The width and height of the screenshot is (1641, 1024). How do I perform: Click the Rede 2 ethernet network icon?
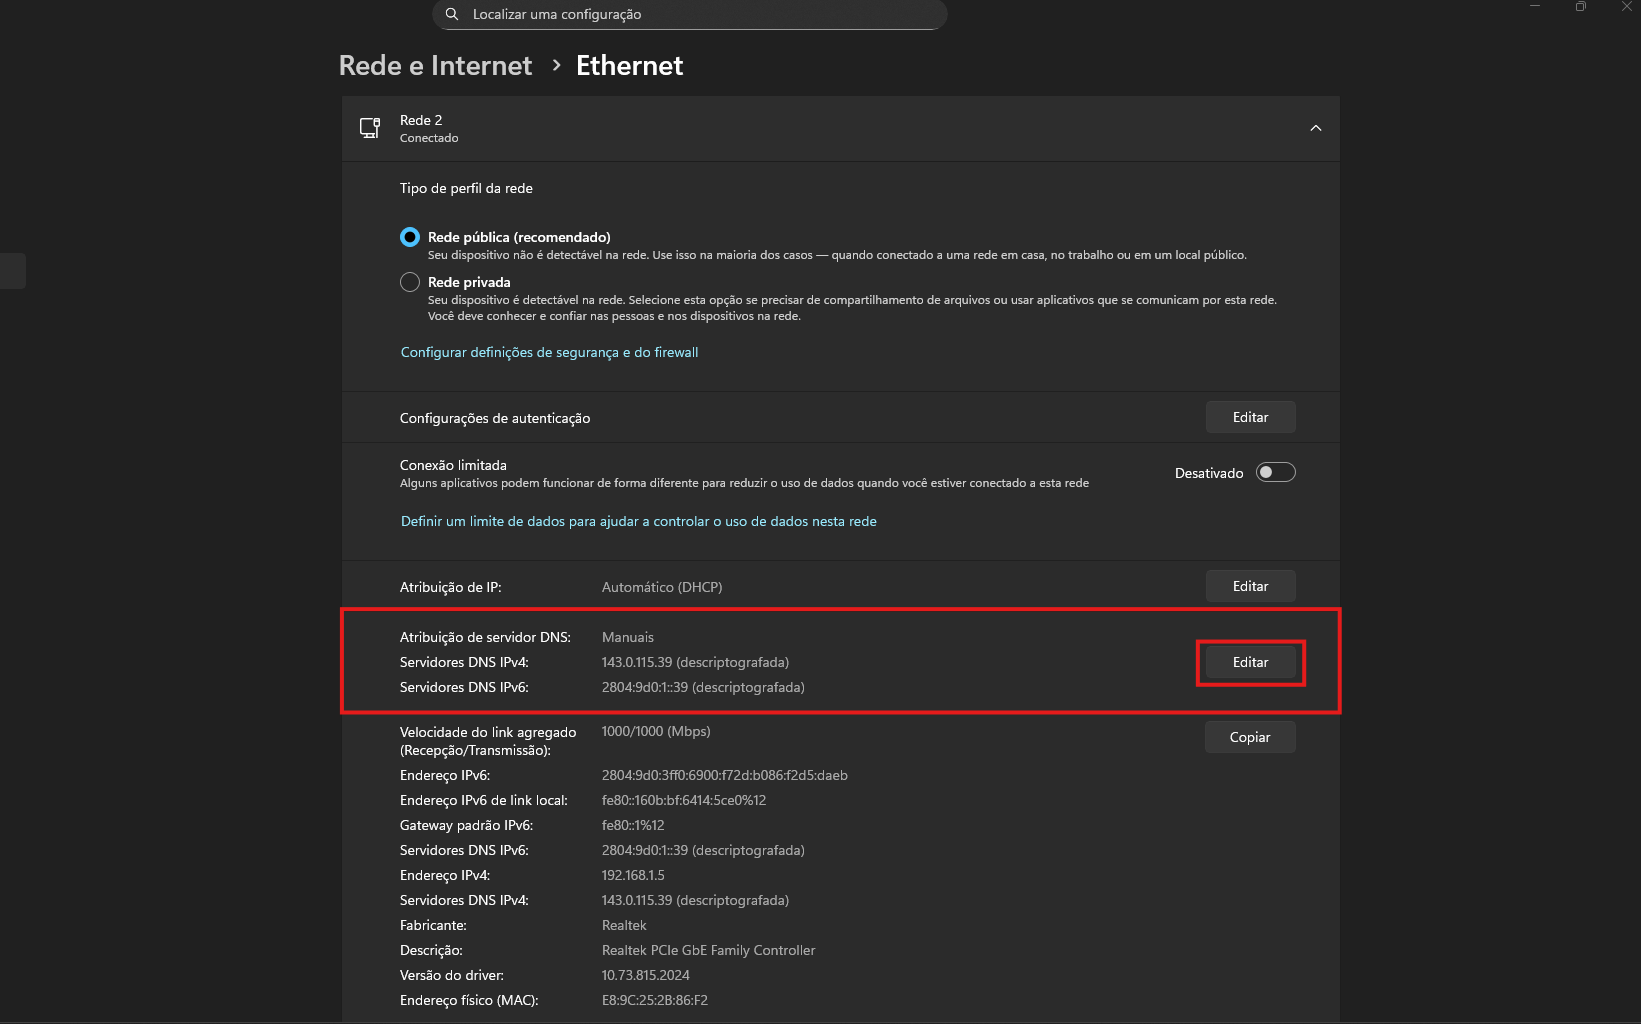click(370, 128)
